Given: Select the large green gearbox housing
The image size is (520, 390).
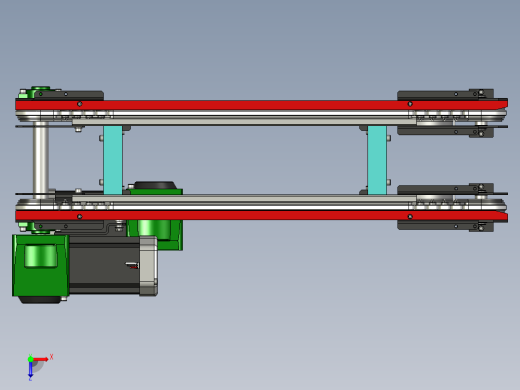Looking at the screenshot, I should tap(41, 265).
